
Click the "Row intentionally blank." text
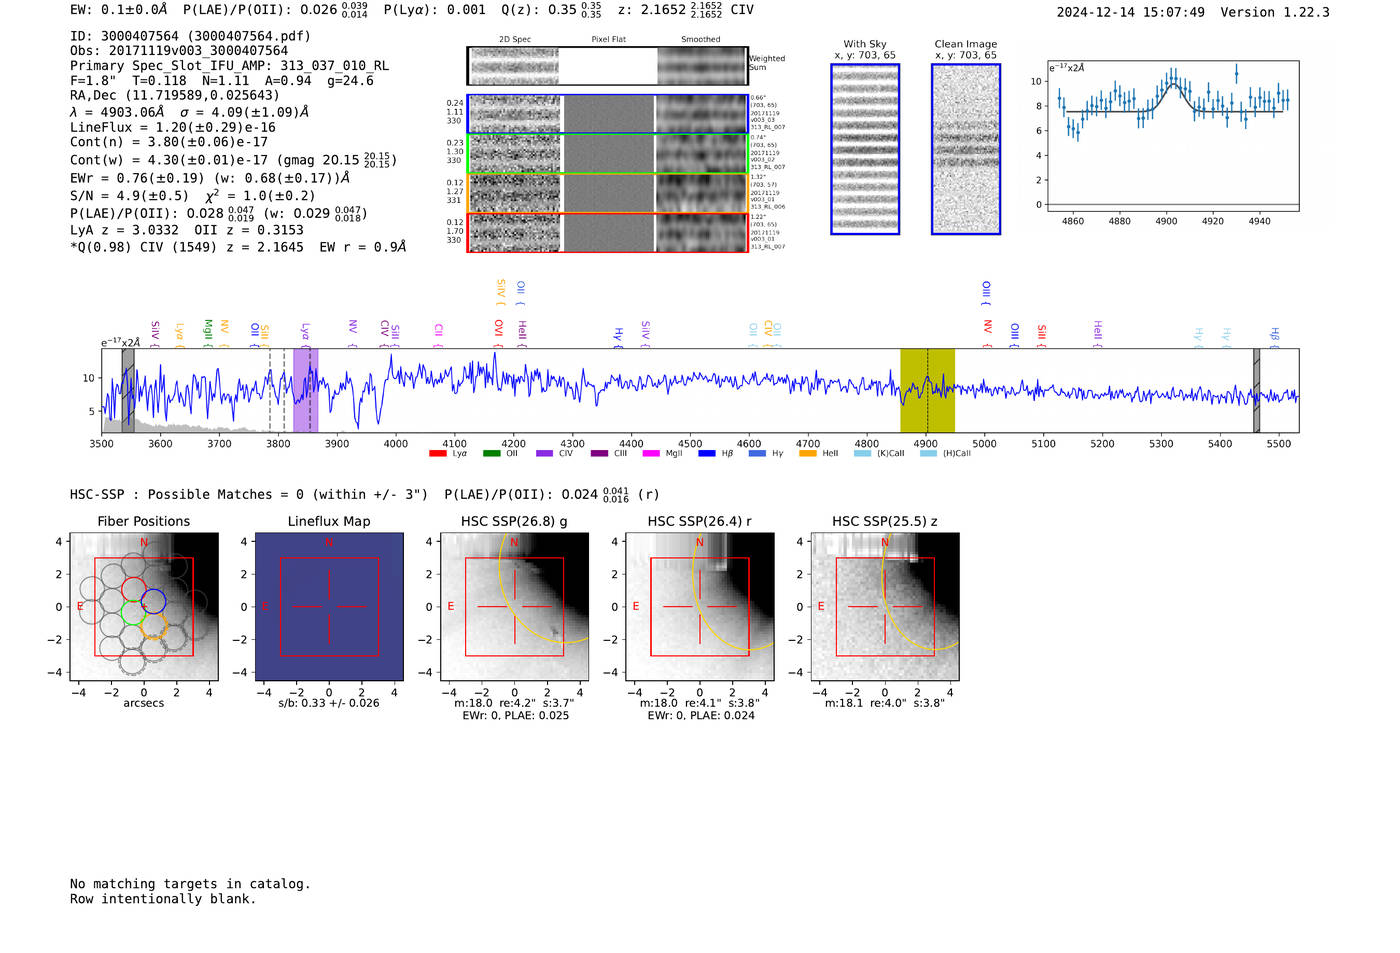163,899
